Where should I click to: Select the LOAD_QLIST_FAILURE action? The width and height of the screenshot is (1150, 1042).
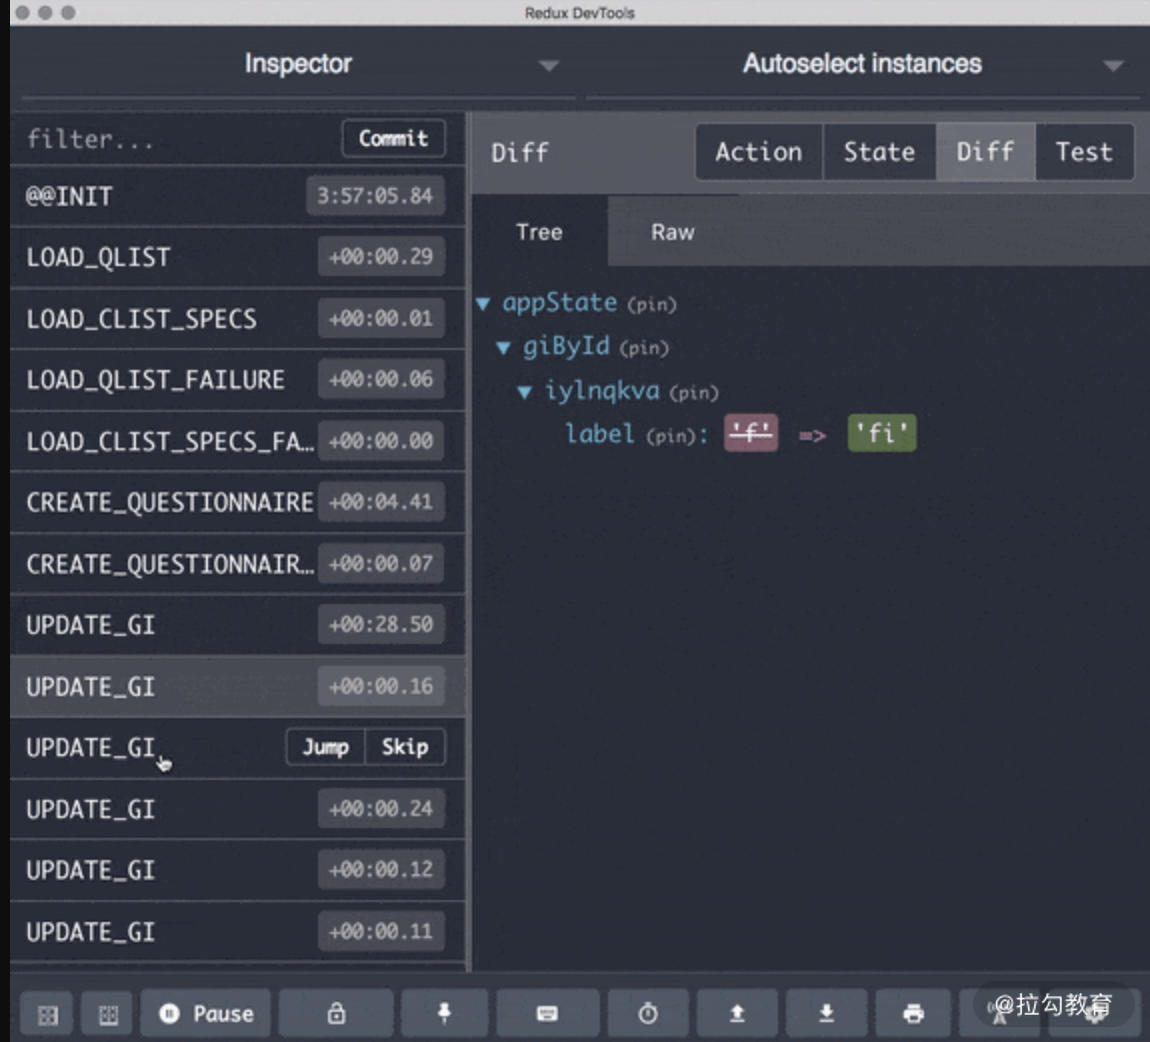click(x=238, y=379)
